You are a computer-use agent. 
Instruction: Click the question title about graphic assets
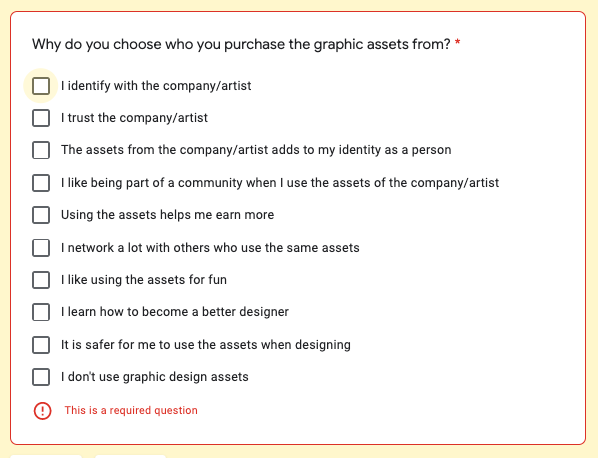pos(241,44)
